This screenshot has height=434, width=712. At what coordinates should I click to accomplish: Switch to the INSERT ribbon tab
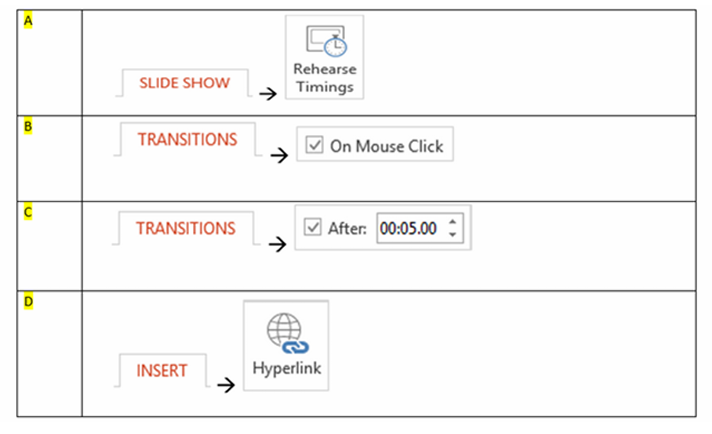[162, 370]
